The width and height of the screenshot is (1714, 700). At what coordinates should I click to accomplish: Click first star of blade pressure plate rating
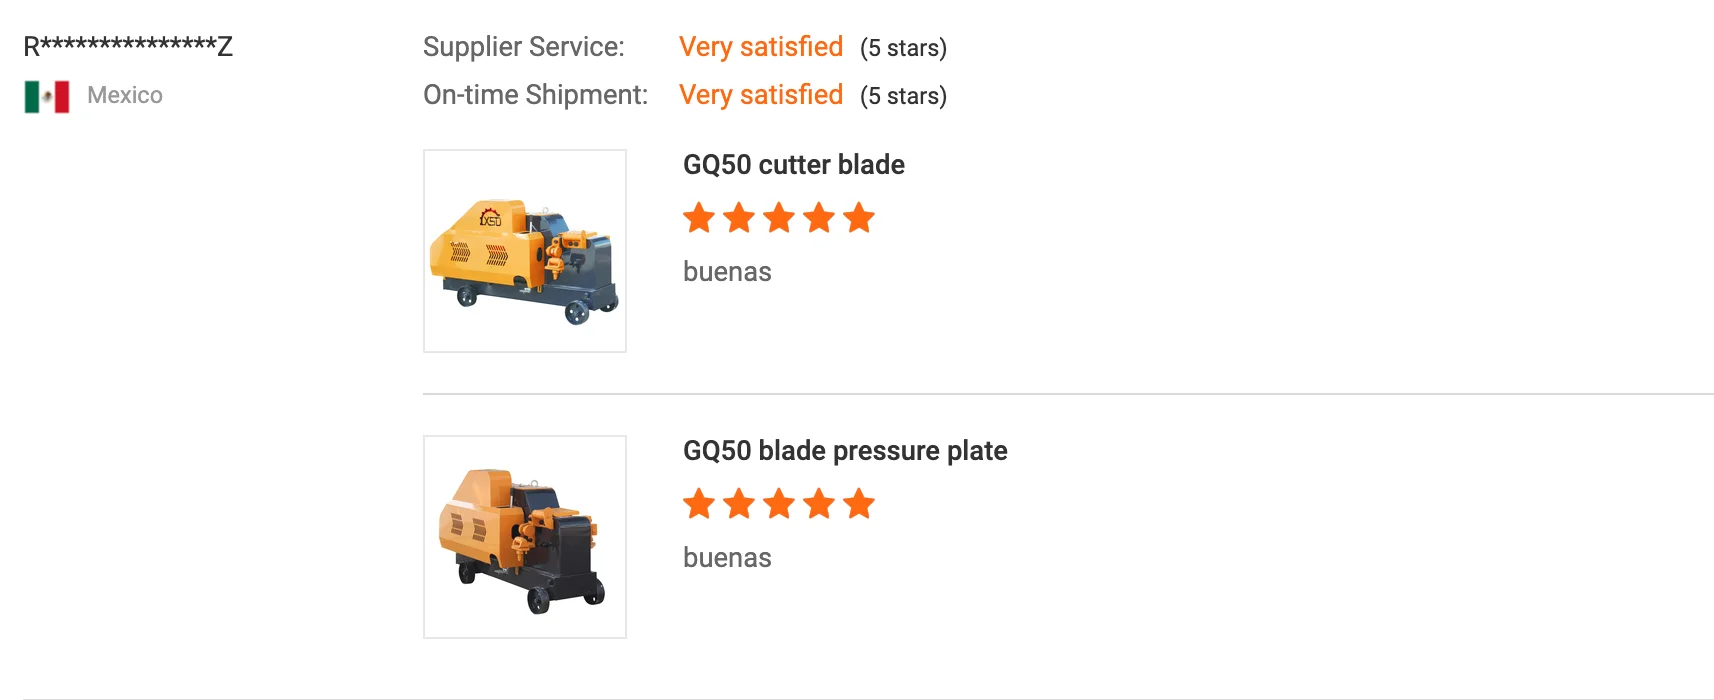click(699, 503)
